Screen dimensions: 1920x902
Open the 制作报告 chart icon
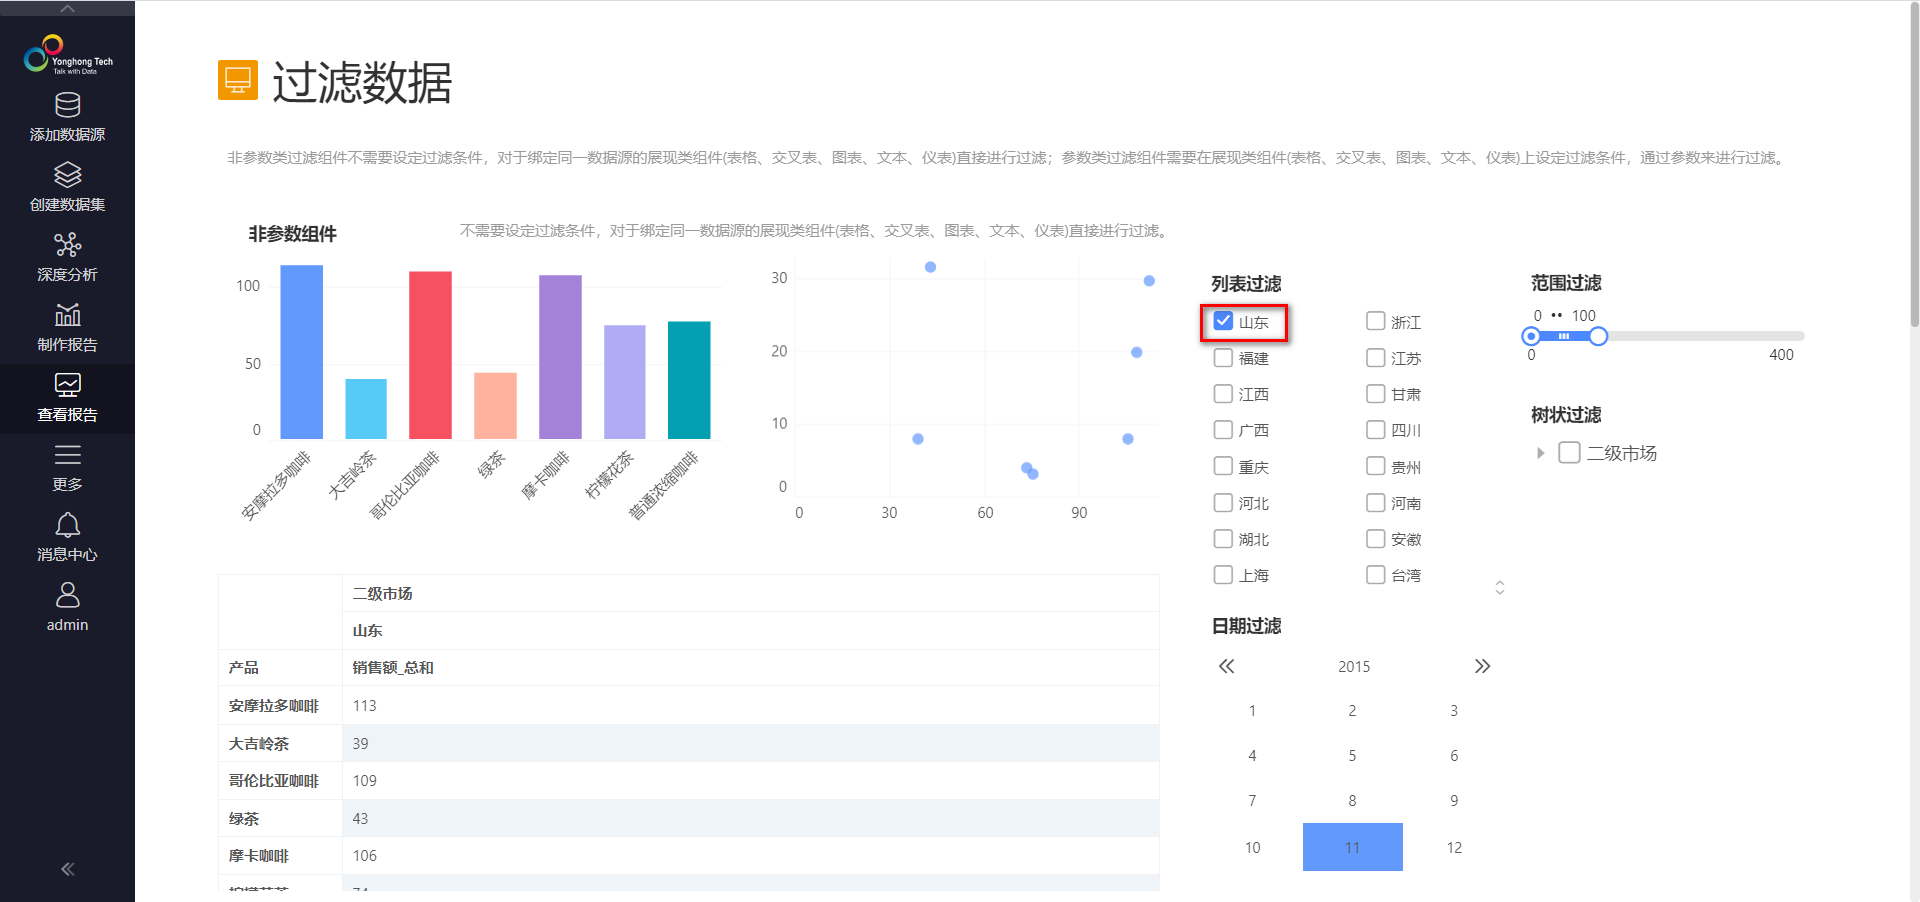coord(67,315)
